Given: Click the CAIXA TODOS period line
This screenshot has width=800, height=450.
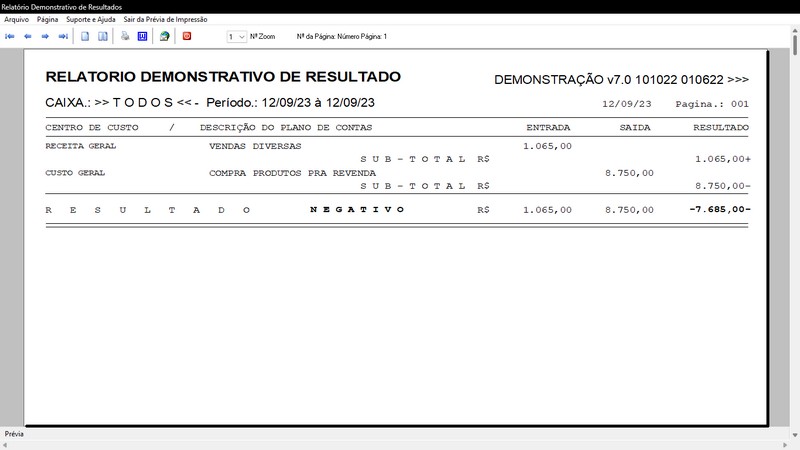Looking at the screenshot, I should point(210,103).
